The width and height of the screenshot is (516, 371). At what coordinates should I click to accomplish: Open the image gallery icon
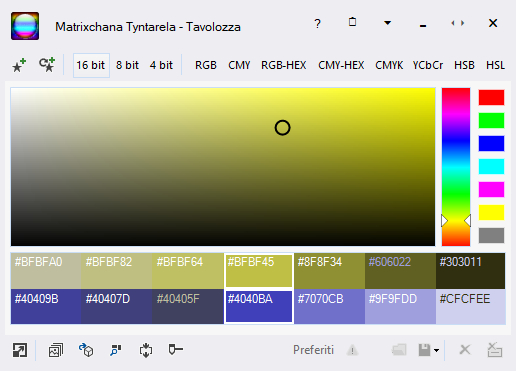[x=56, y=350]
